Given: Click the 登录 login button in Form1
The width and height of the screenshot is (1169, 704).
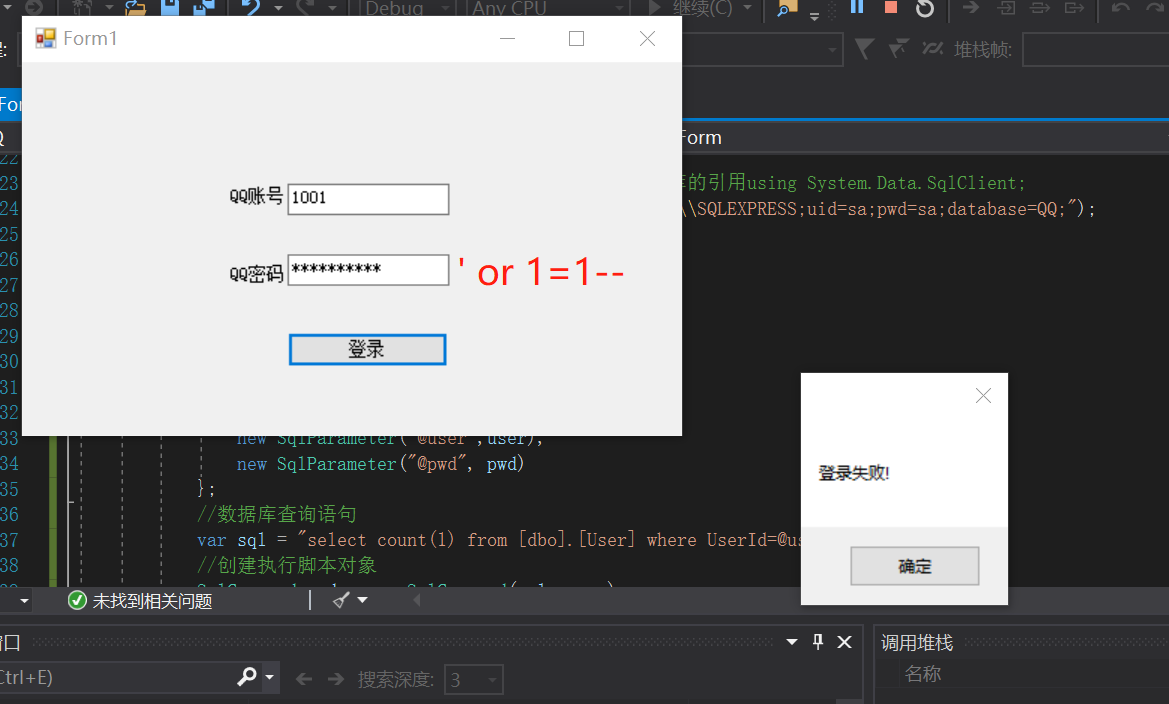Looking at the screenshot, I should point(368,350).
